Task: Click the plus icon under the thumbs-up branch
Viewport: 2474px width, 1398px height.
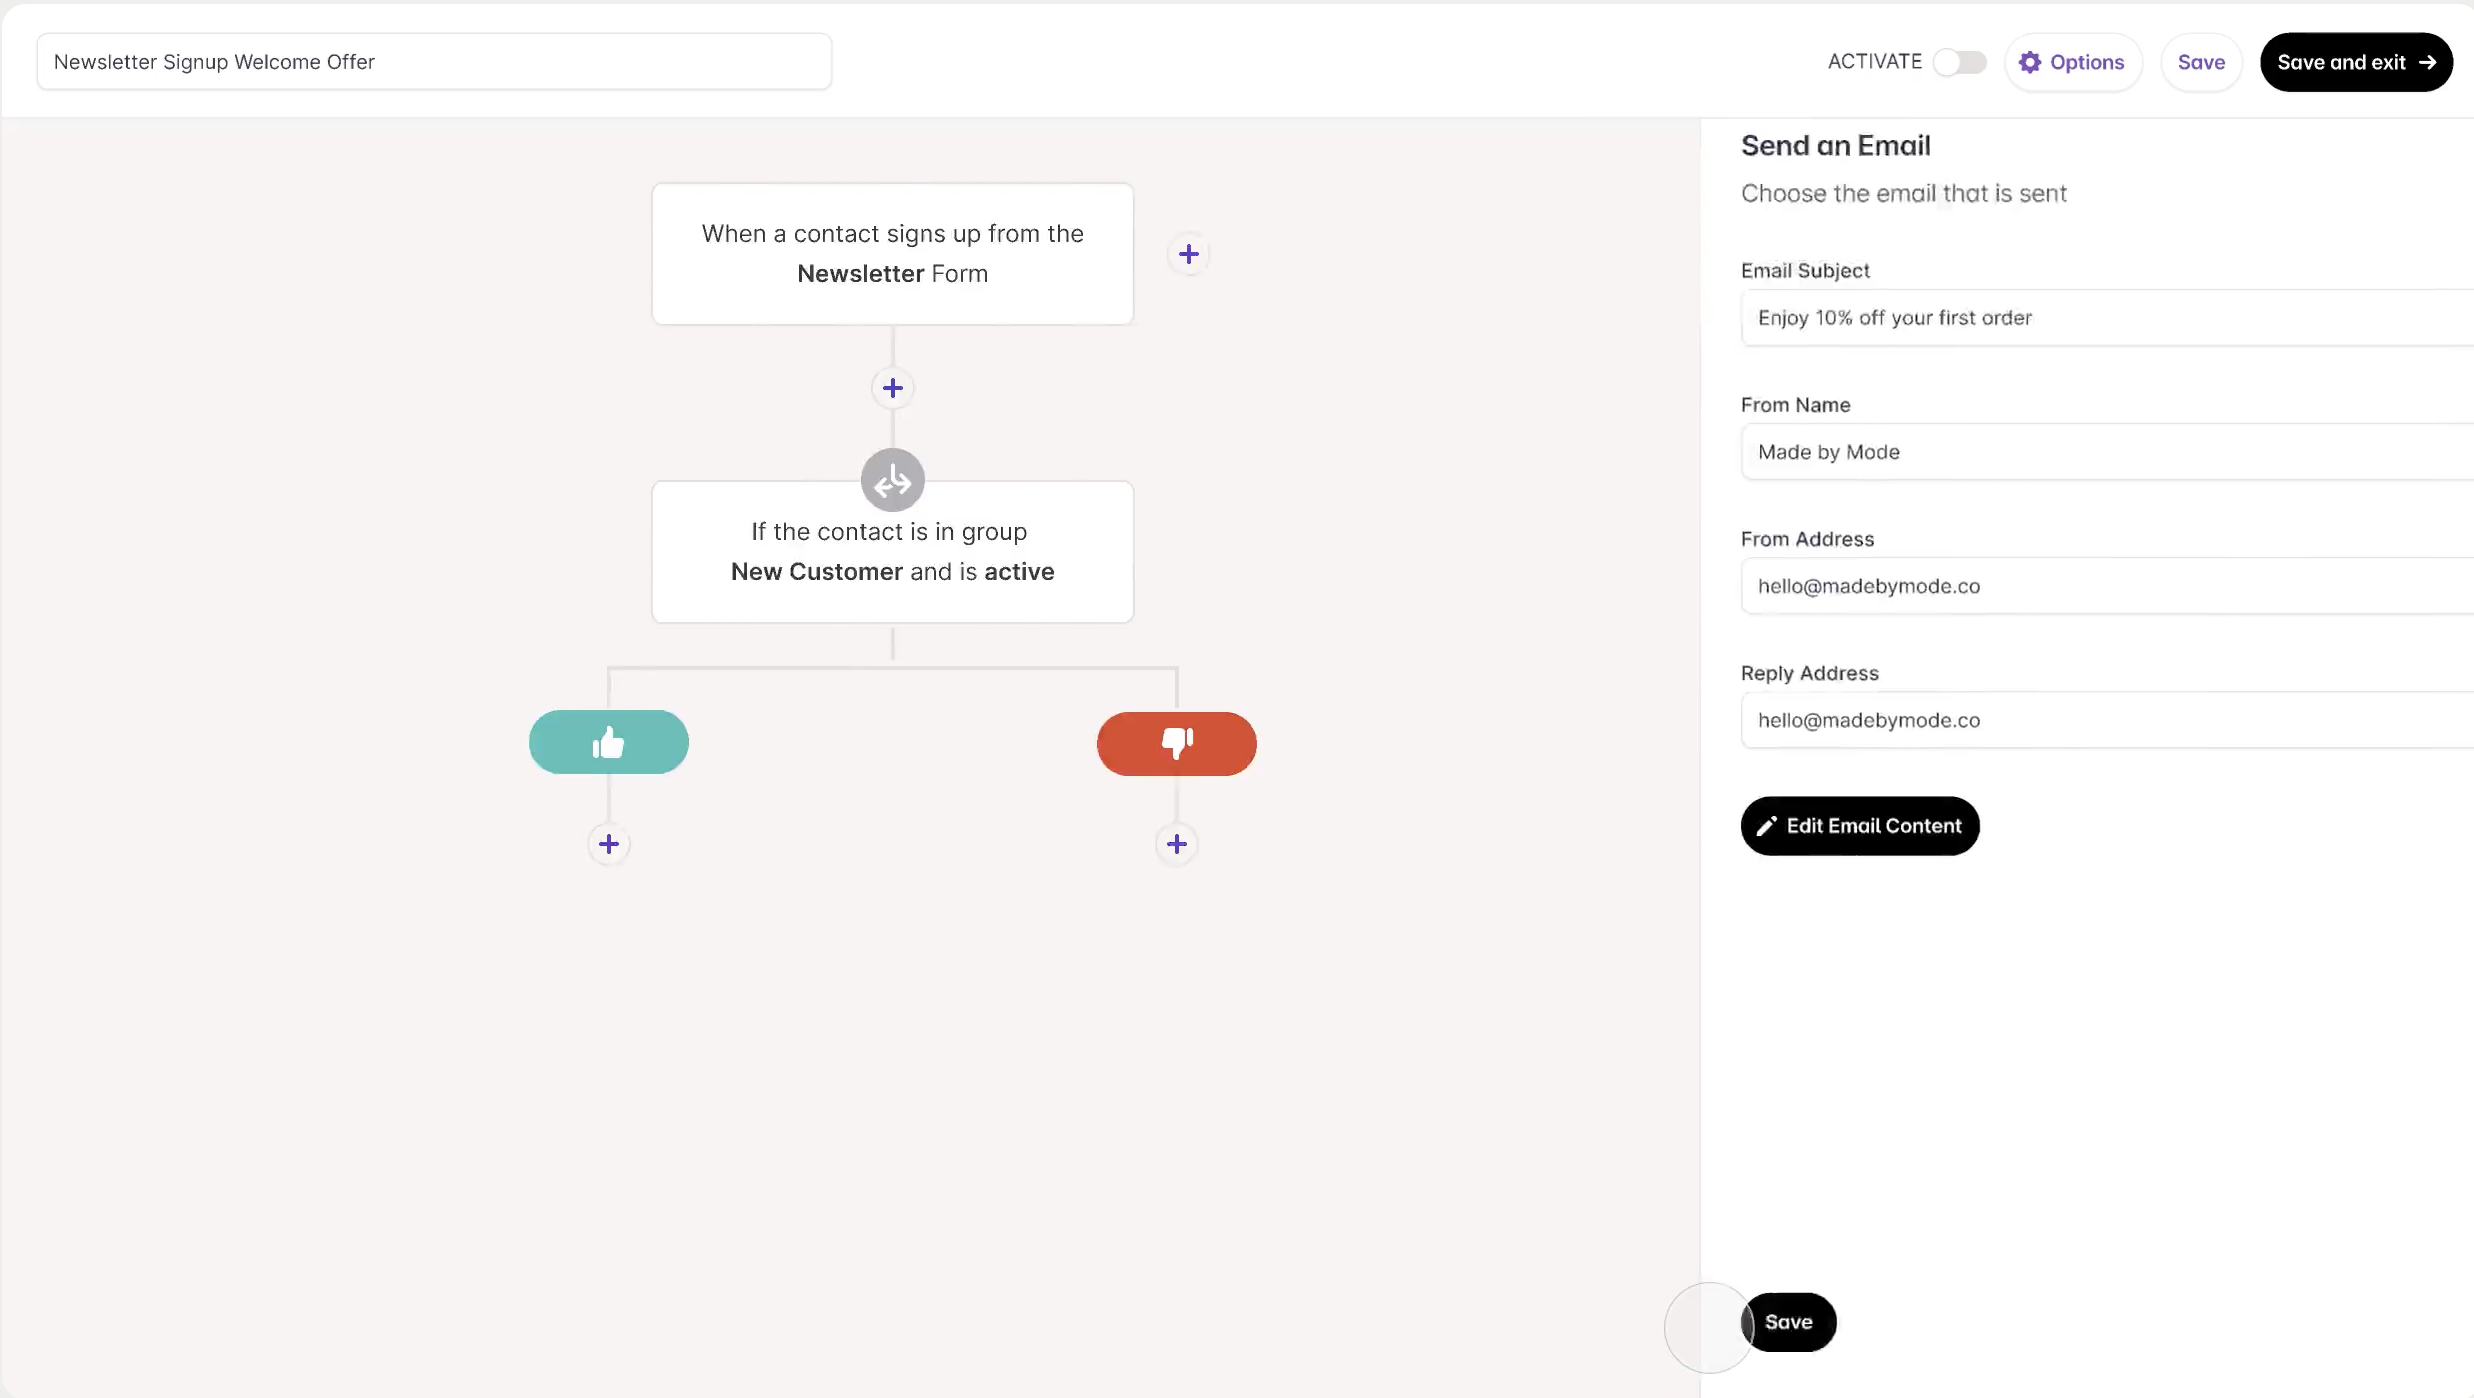Action: [x=609, y=843]
